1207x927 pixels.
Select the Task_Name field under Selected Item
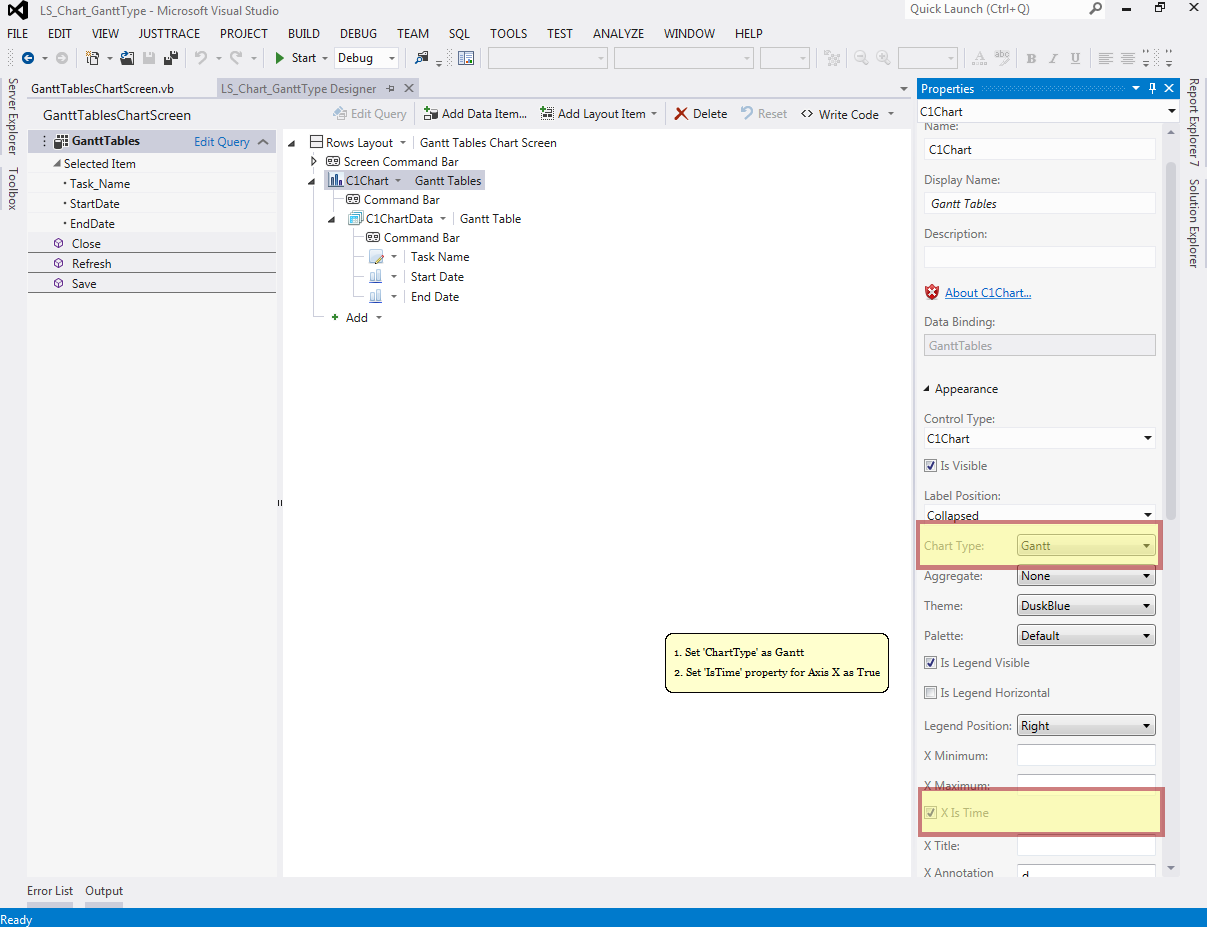pyautogui.click(x=100, y=184)
